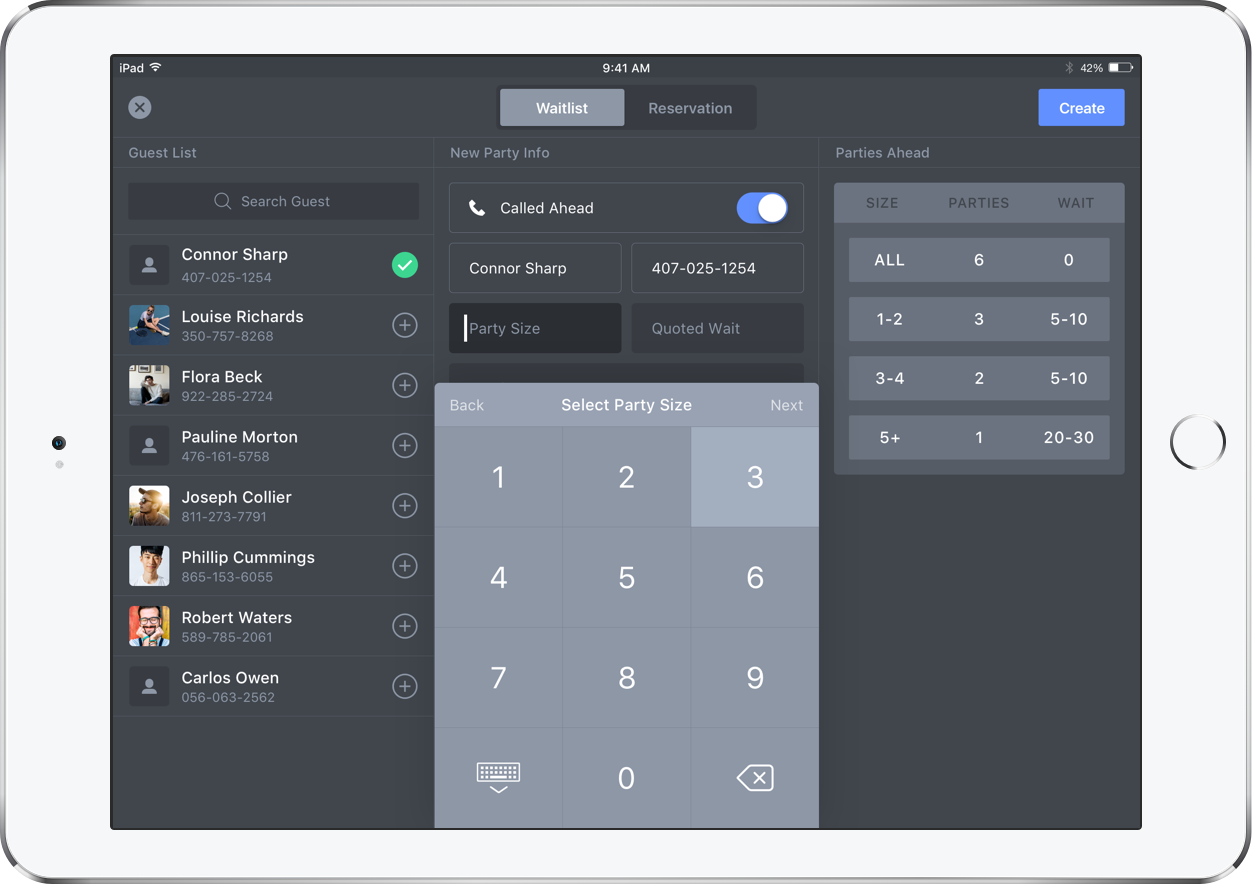Focus the Search Guest field
This screenshot has height=884, width=1252.
pos(274,201)
